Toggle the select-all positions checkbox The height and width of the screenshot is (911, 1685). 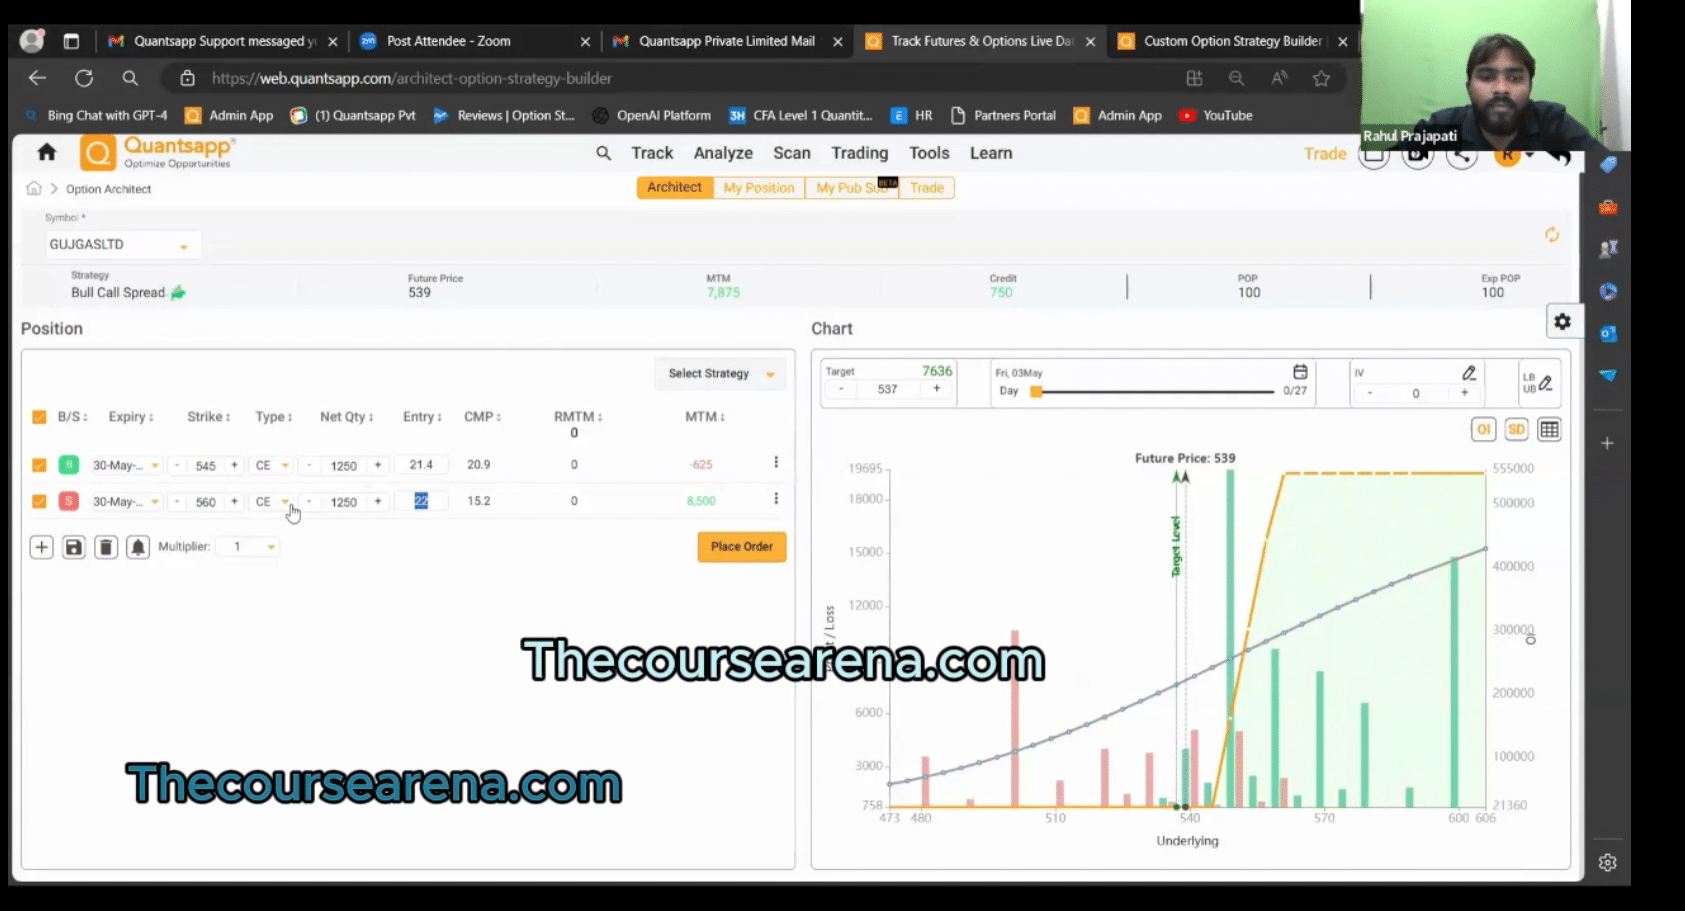pyautogui.click(x=39, y=417)
